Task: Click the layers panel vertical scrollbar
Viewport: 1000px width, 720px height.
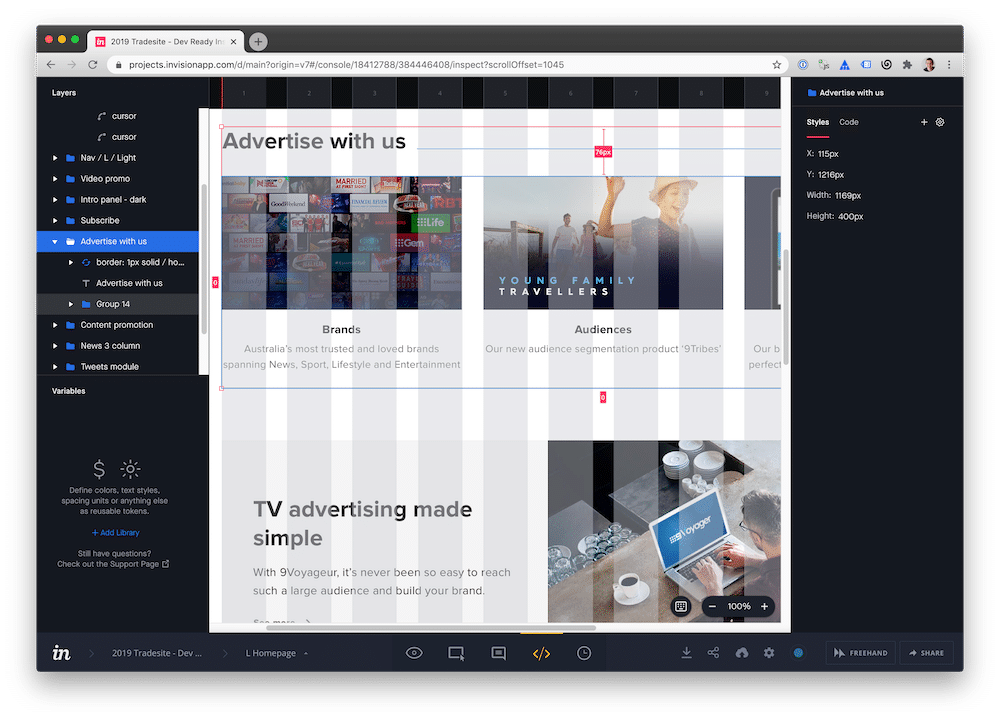Action: point(204,259)
